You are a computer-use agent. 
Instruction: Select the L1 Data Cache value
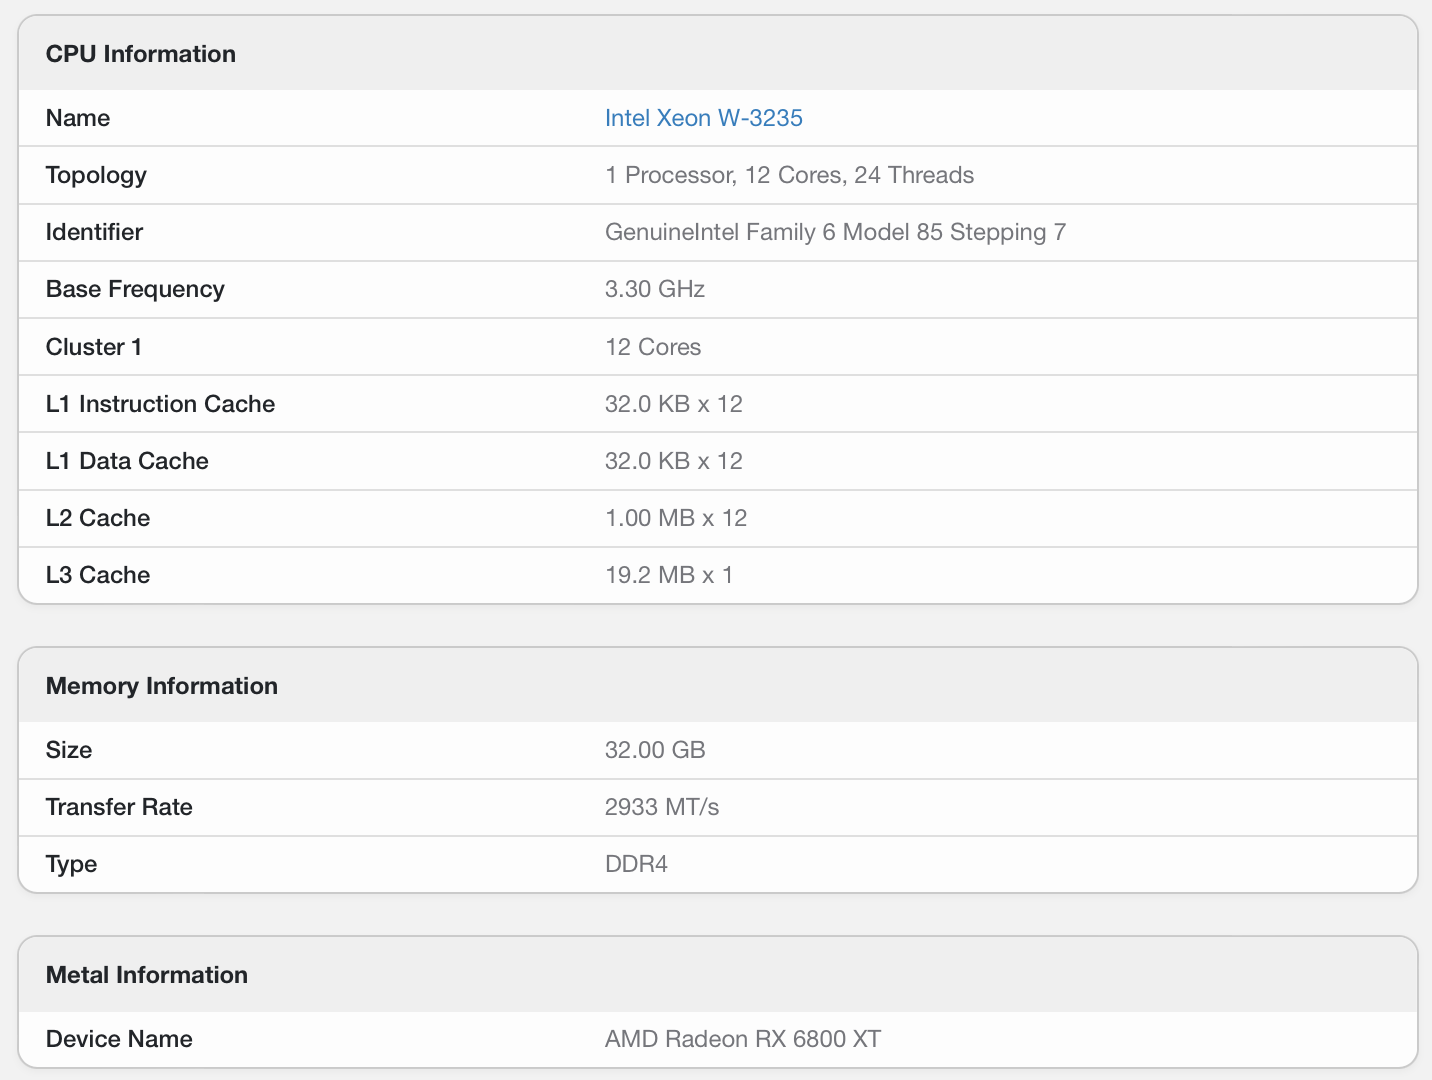[674, 461]
